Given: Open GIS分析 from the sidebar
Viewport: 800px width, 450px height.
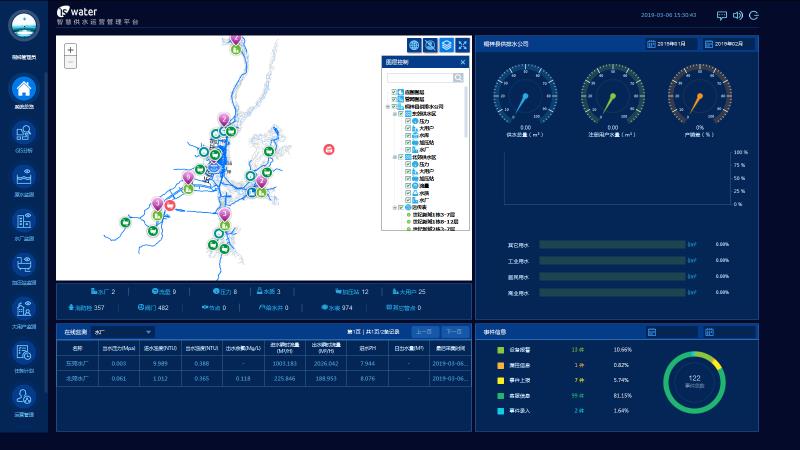Looking at the screenshot, I should (x=23, y=134).
